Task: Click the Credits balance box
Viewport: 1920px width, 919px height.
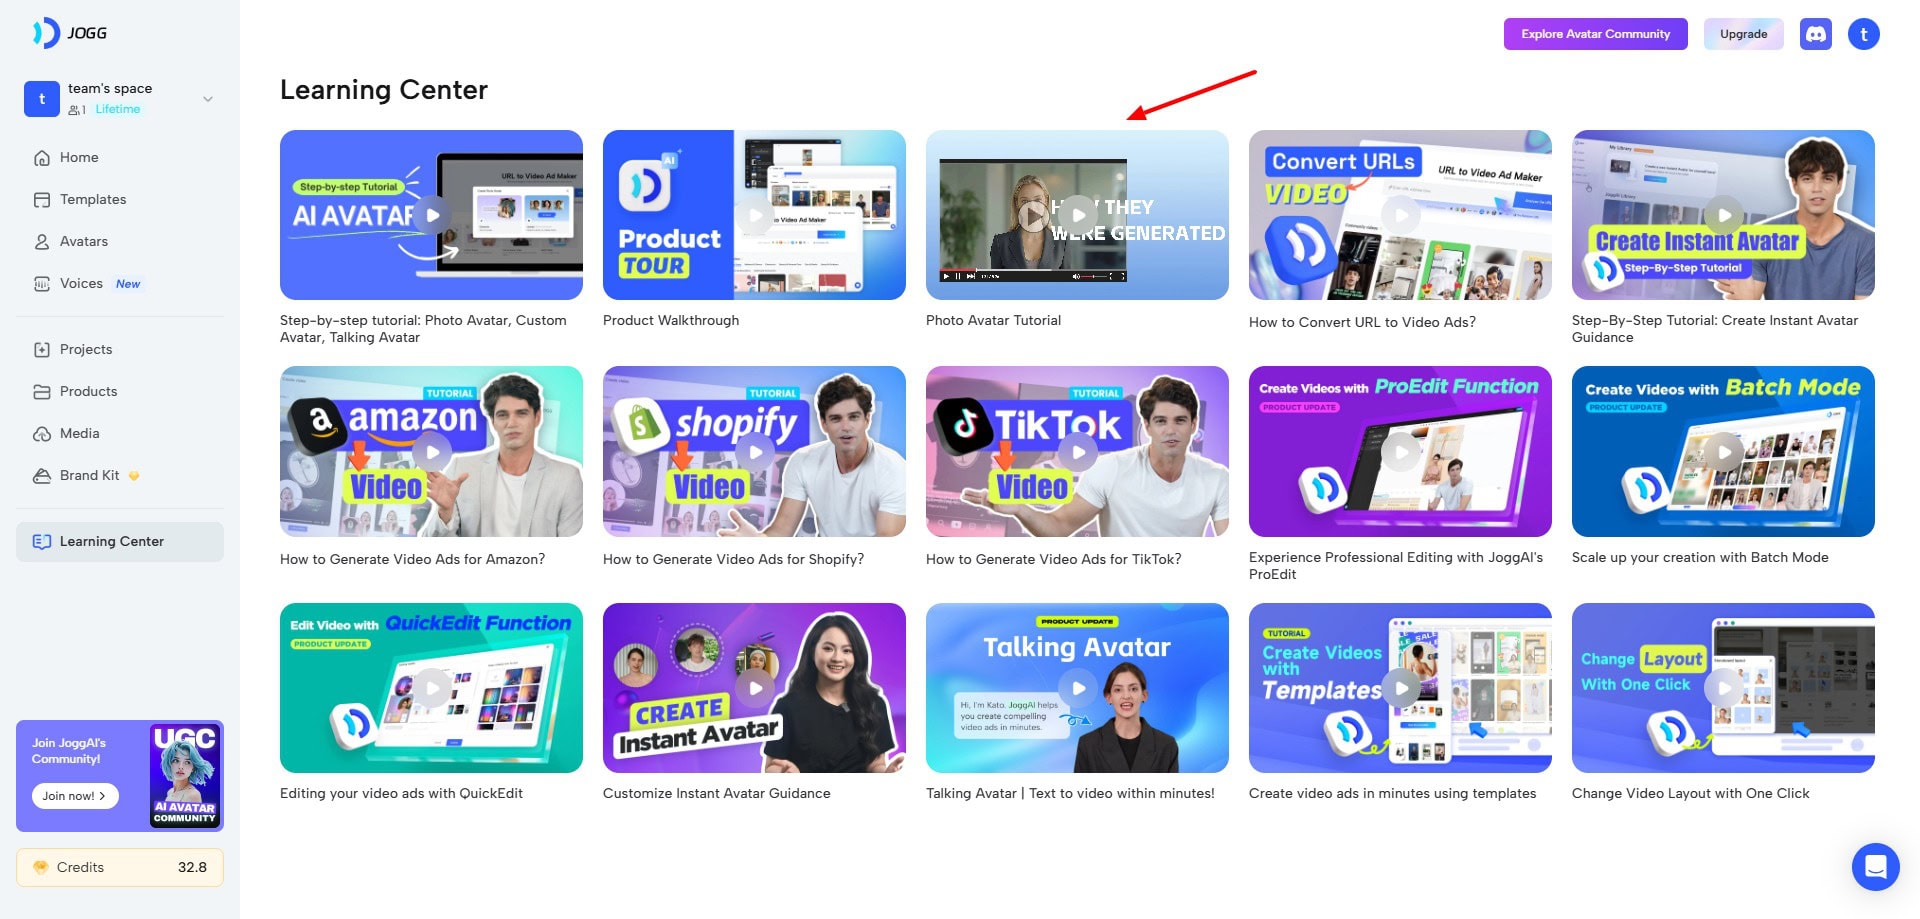Action: 120,867
